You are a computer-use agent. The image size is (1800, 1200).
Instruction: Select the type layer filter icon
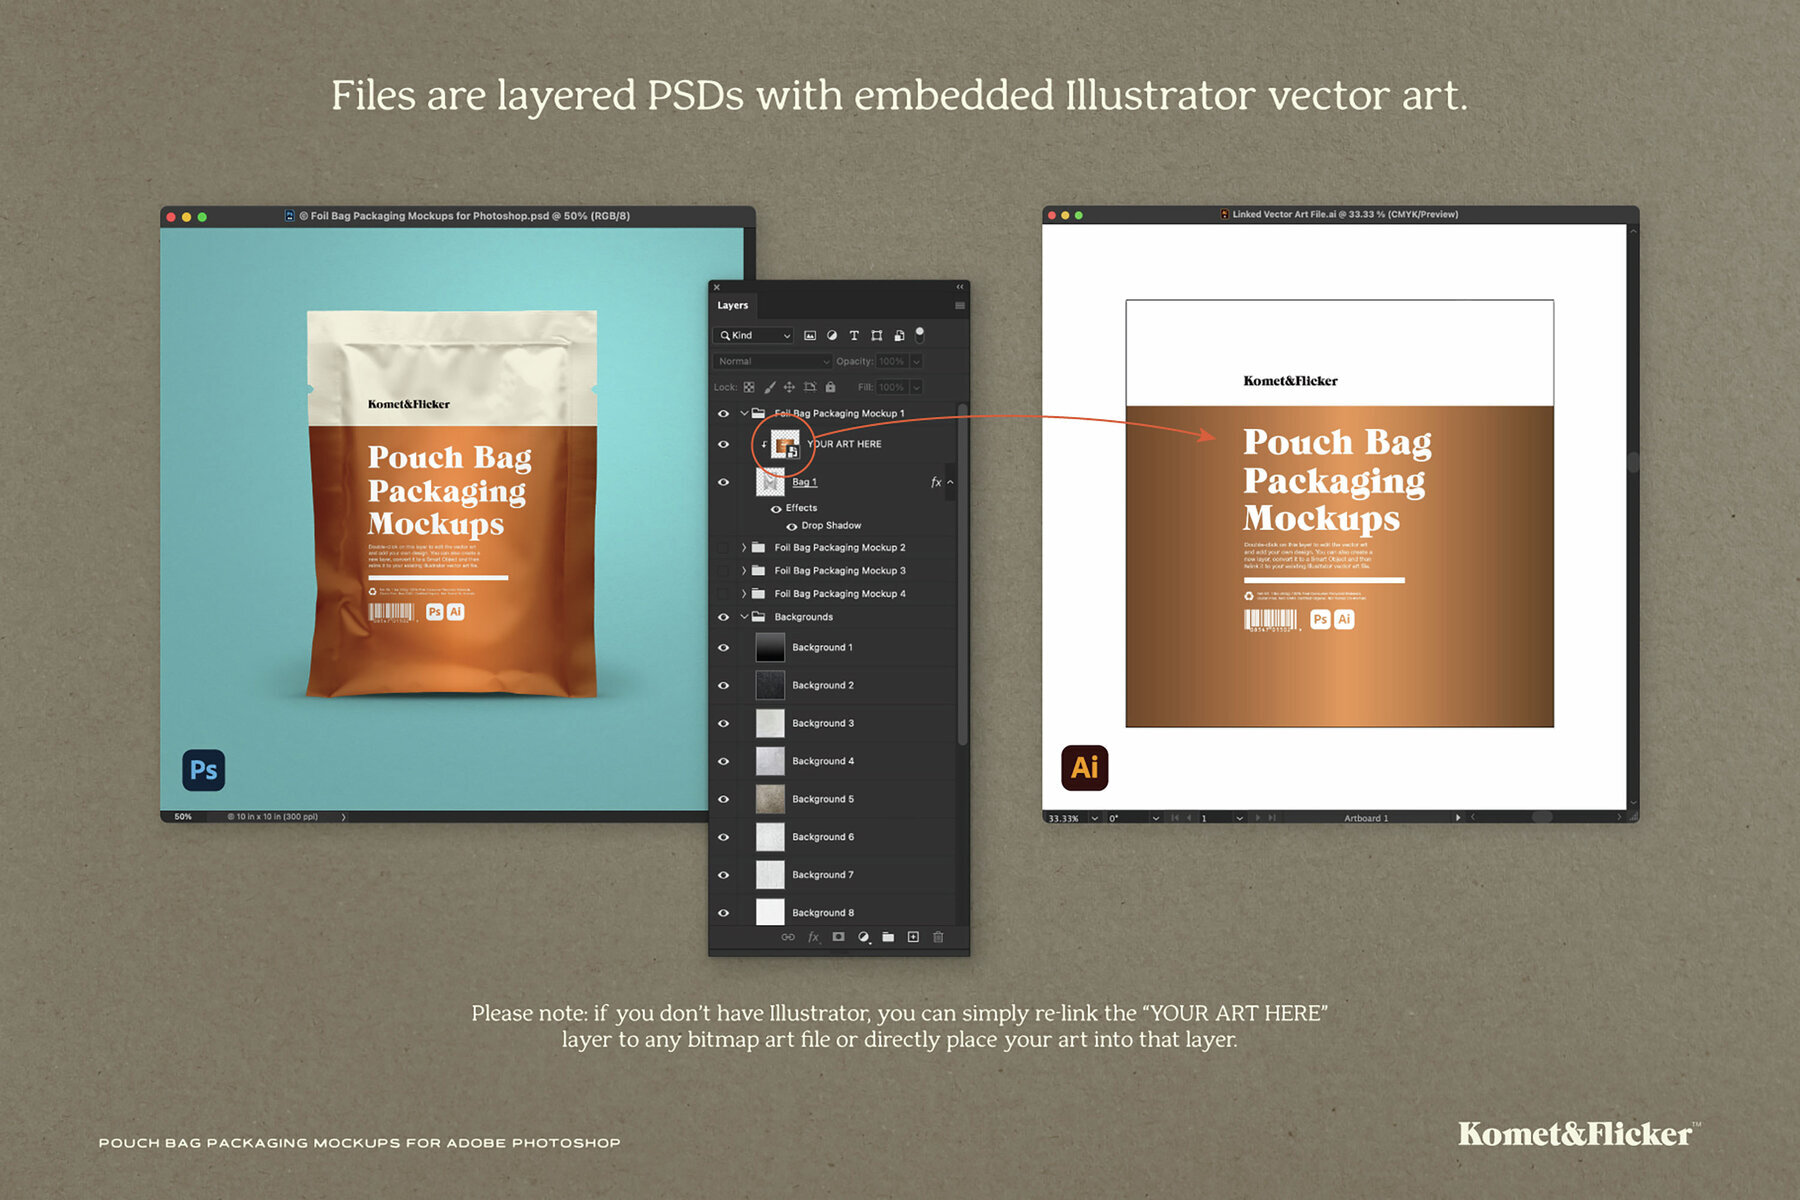pyautogui.click(x=854, y=335)
